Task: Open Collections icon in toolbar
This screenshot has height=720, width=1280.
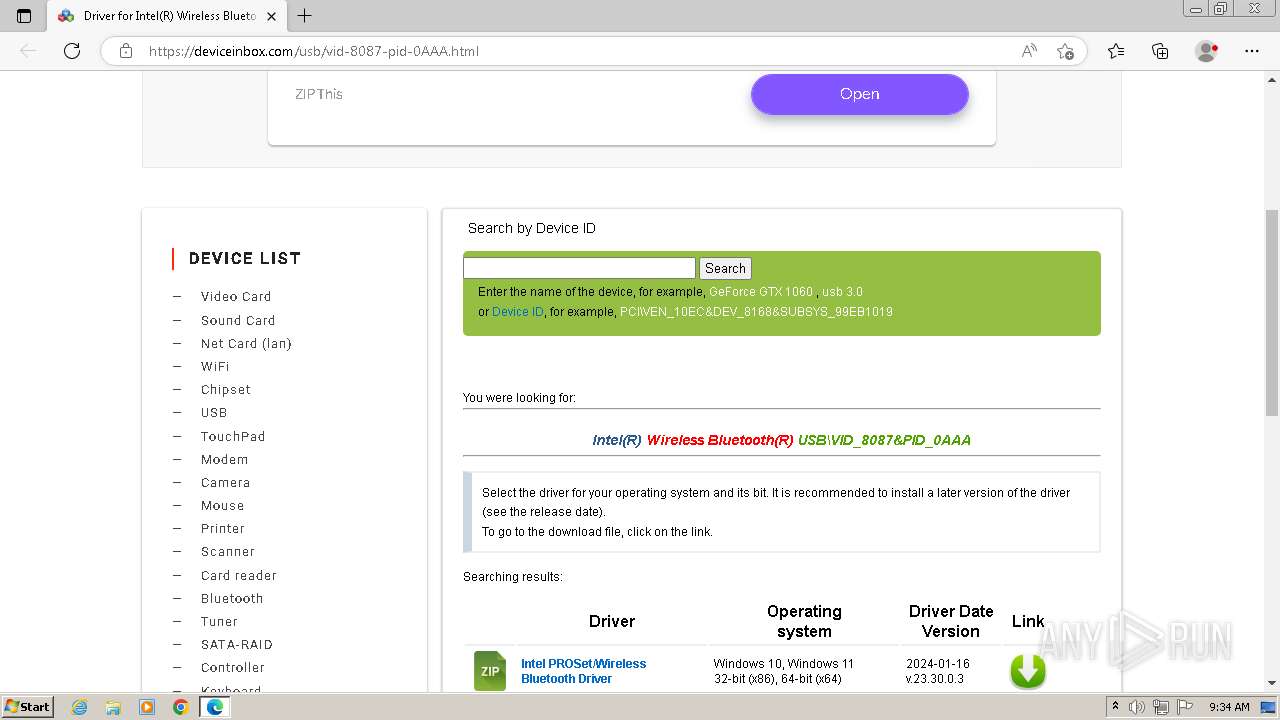Action: pyautogui.click(x=1160, y=51)
